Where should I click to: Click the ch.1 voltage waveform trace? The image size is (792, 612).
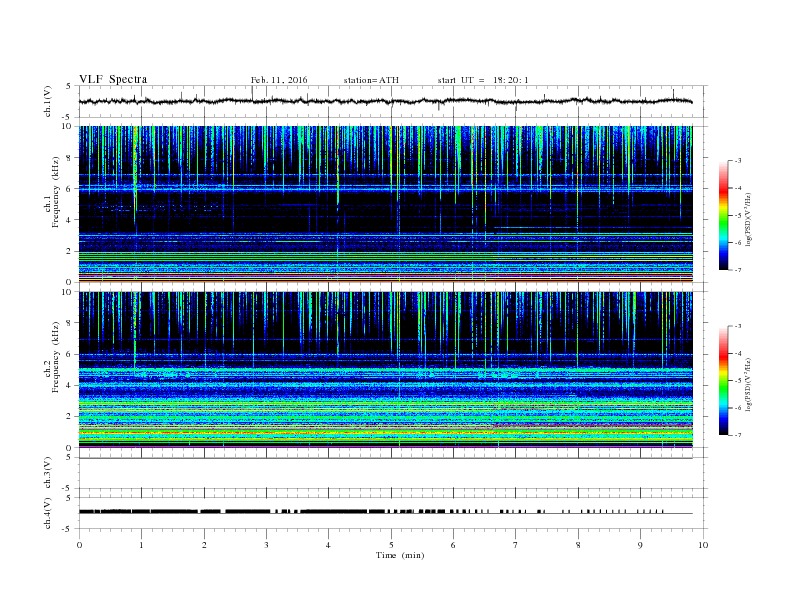click(385, 101)
